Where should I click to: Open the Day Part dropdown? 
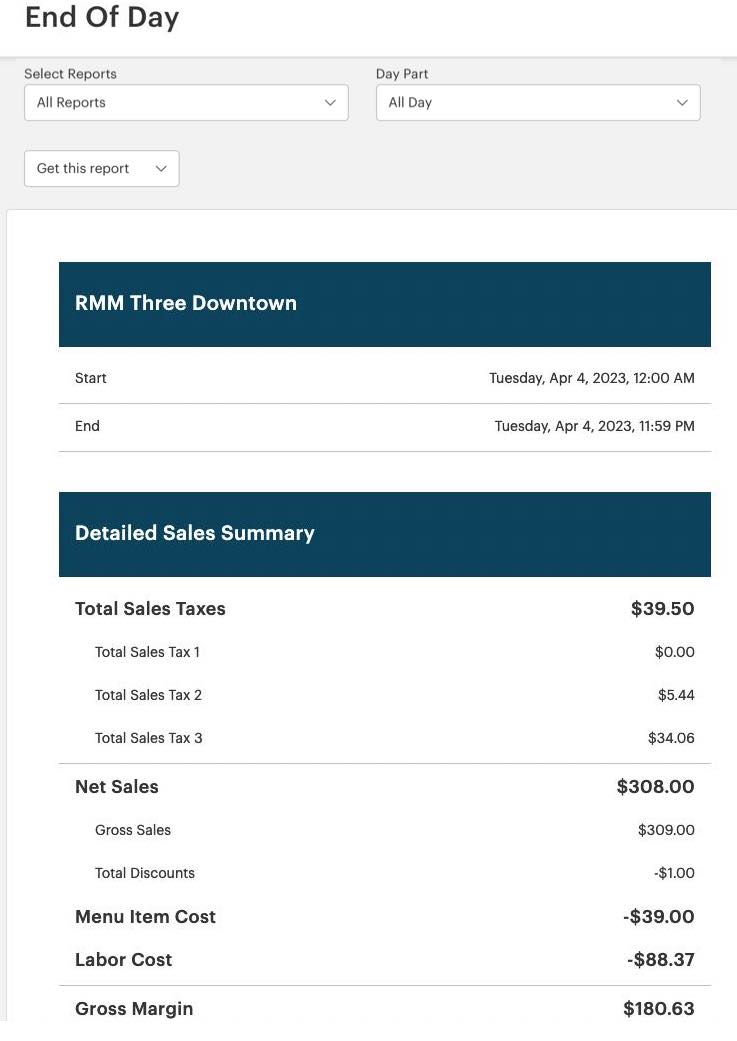click(537, 103)
